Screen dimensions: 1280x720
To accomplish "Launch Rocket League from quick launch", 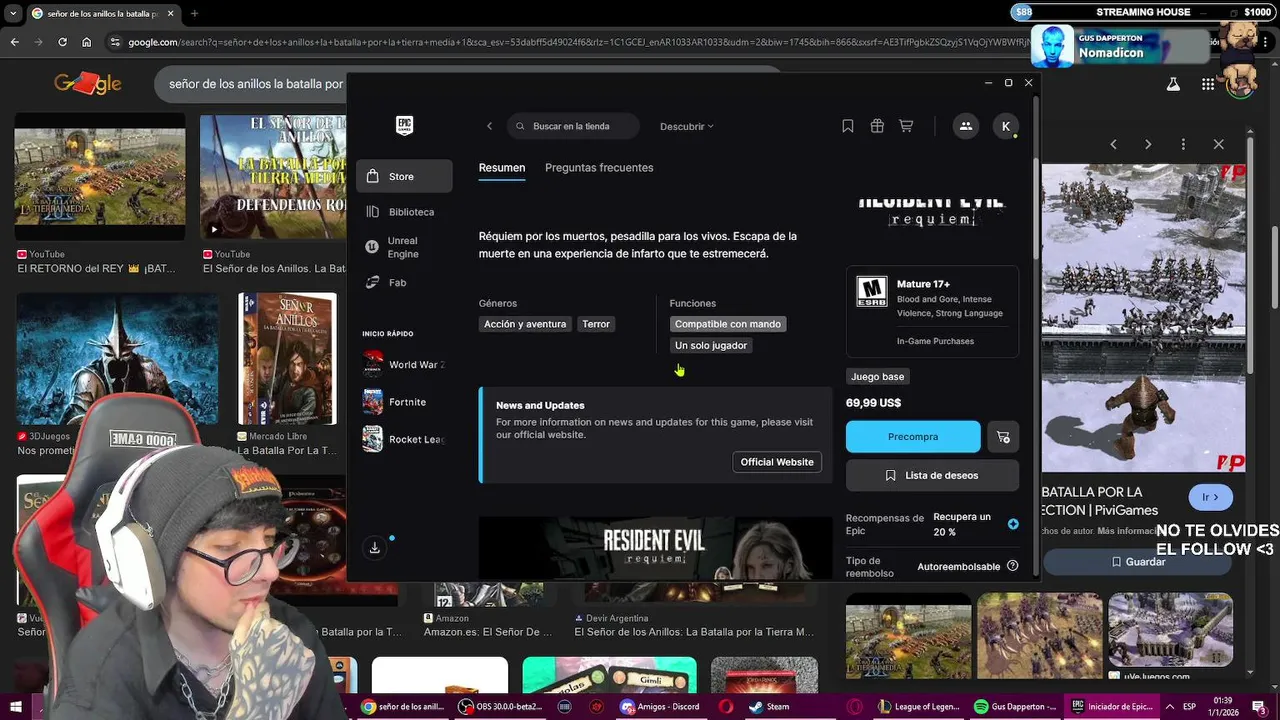I will pyautogui.click(x=404, y=440).
